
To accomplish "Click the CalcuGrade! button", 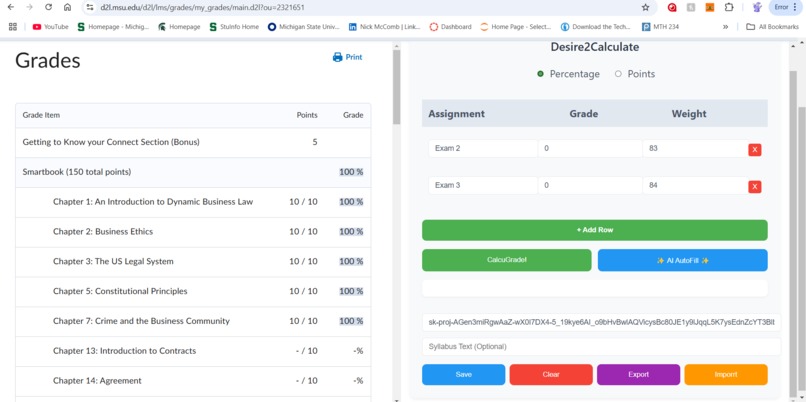I will [507, 260].
